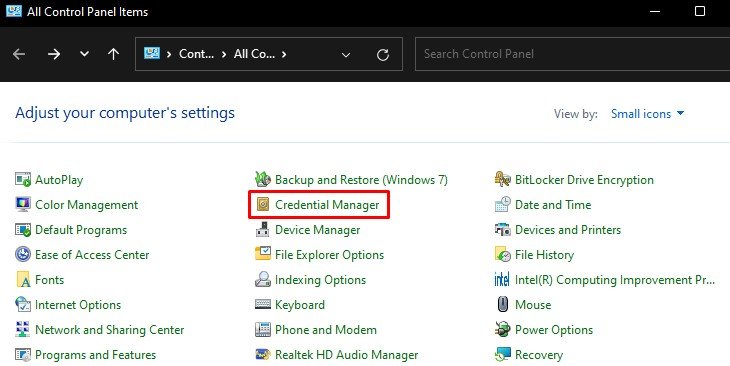Click the Back navigation arrow
Image resolution: width=730 pixels, height=366 pixels.
[19, 54]
